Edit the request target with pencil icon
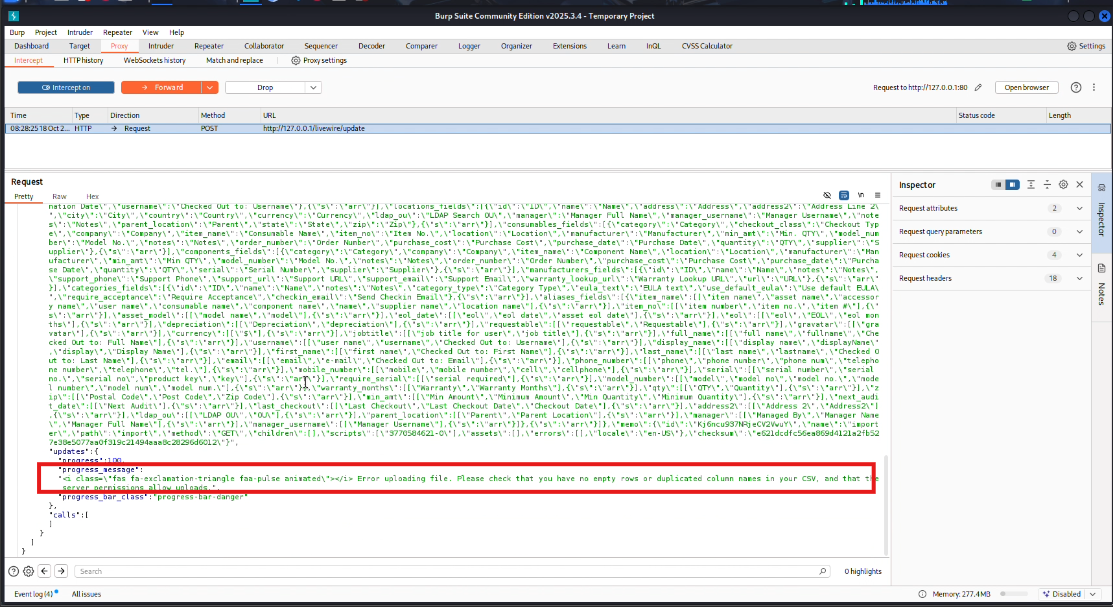 tap(978, 87)
